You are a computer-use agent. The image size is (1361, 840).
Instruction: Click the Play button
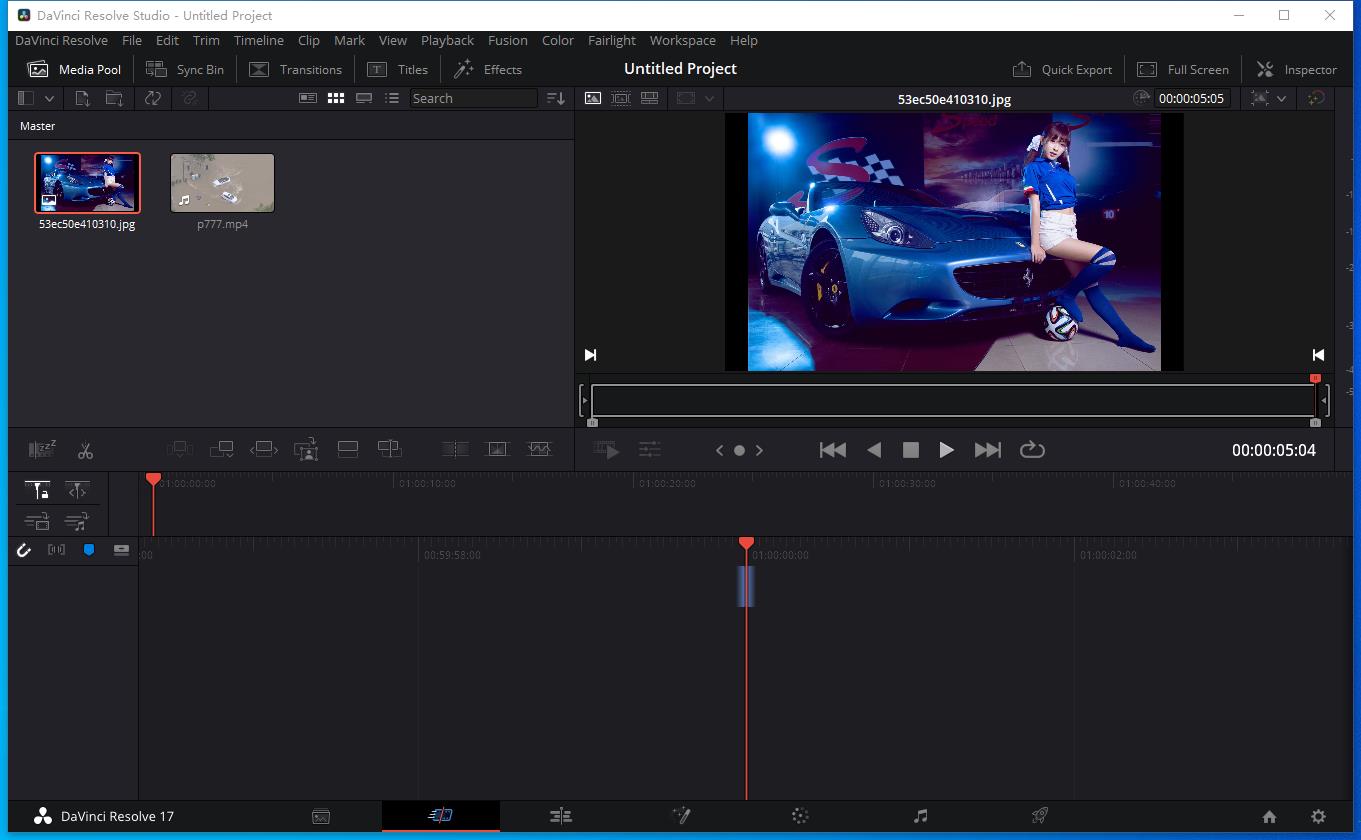click(946, 450)
